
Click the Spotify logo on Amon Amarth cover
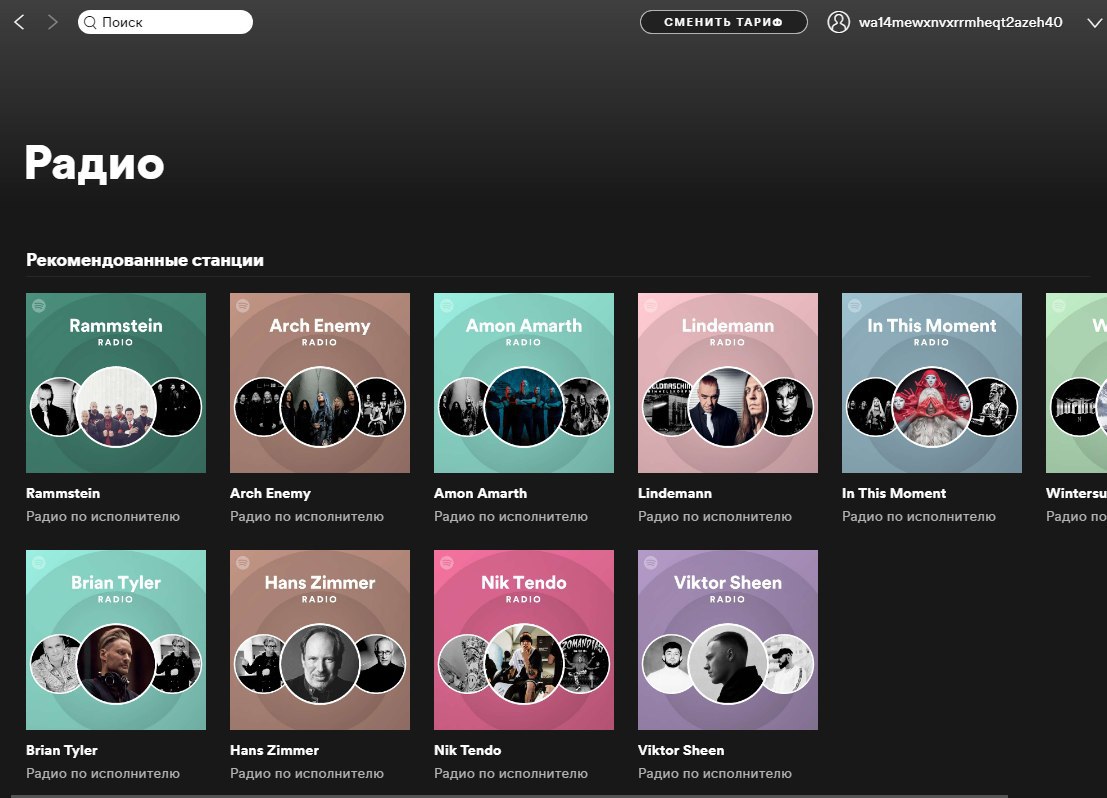click(x=447, y=306)
